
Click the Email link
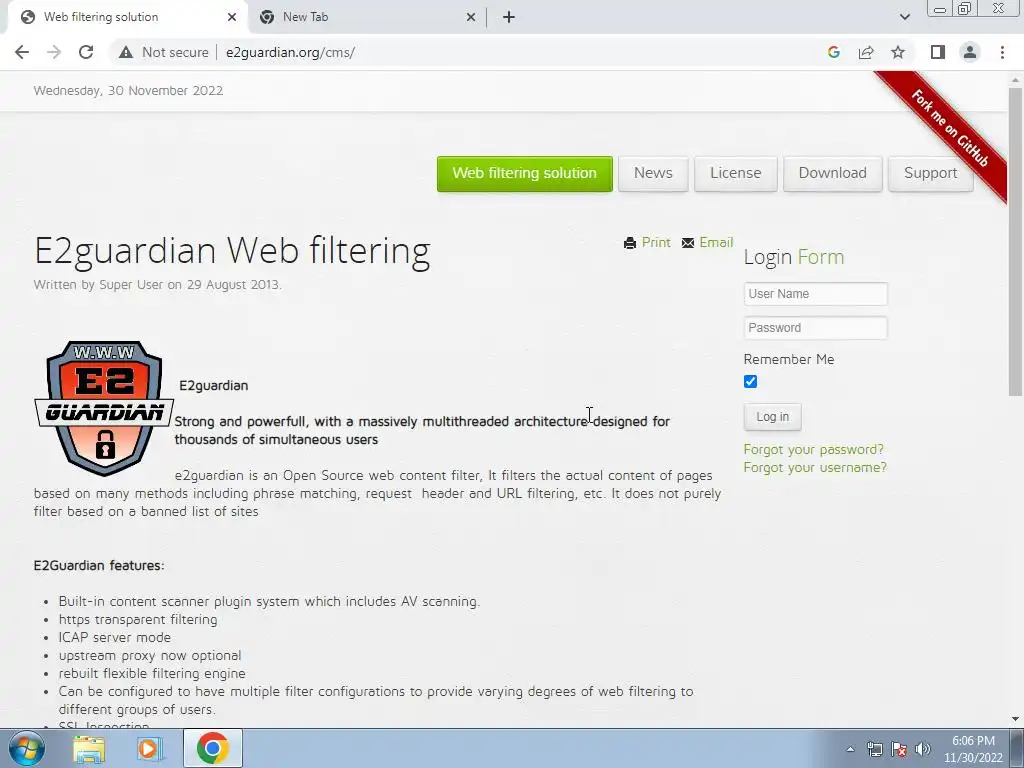(716, 243)
